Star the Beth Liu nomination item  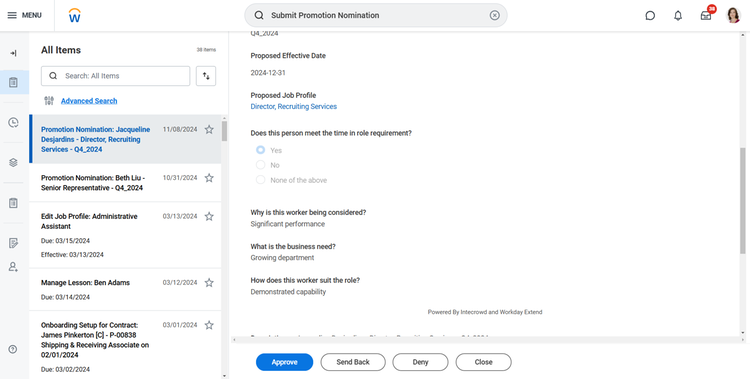click(209, 178)
